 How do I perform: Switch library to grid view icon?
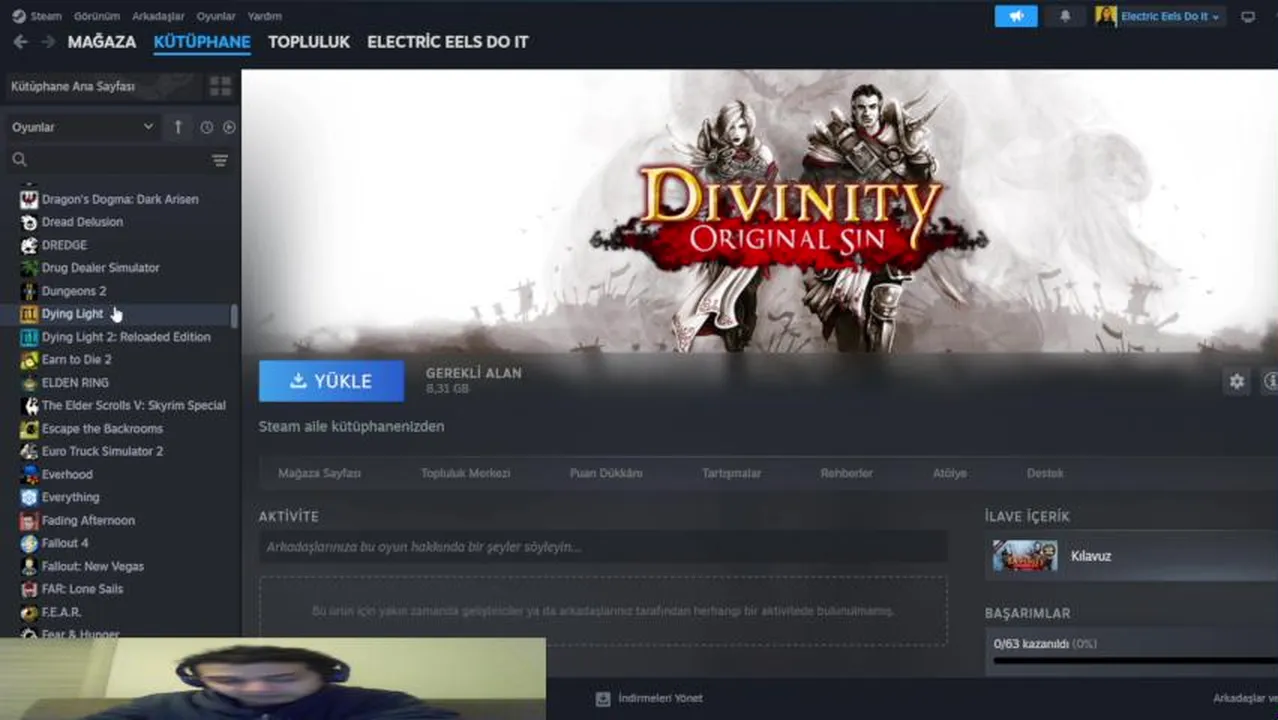pyautogui.click(x=220, y=87)
